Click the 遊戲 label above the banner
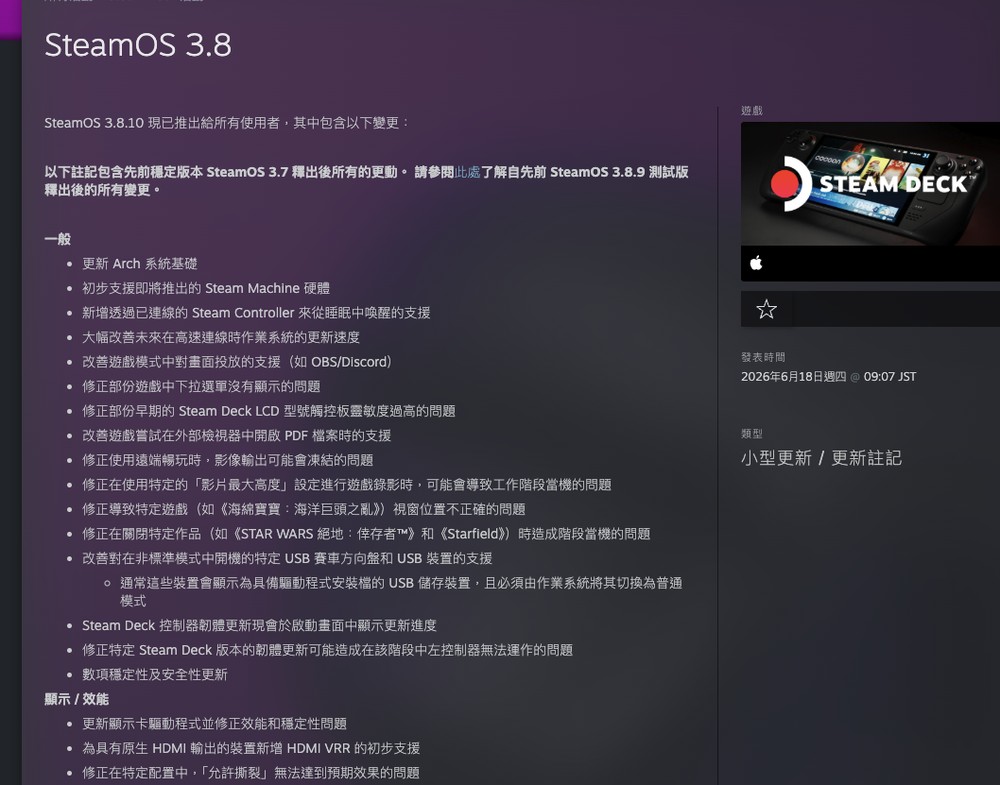1000x785 pixels. pos(752,110)
